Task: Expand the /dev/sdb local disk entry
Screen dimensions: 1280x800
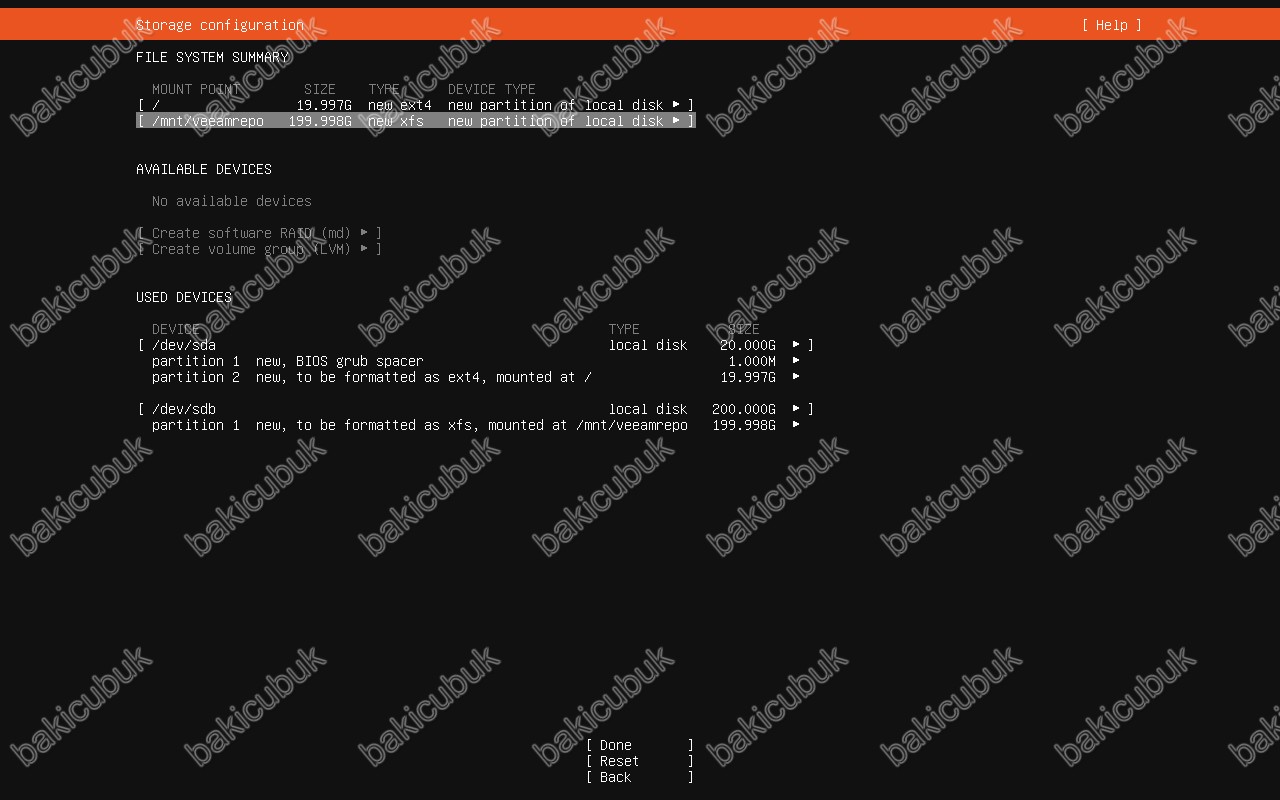Action: tap(184, 409)
